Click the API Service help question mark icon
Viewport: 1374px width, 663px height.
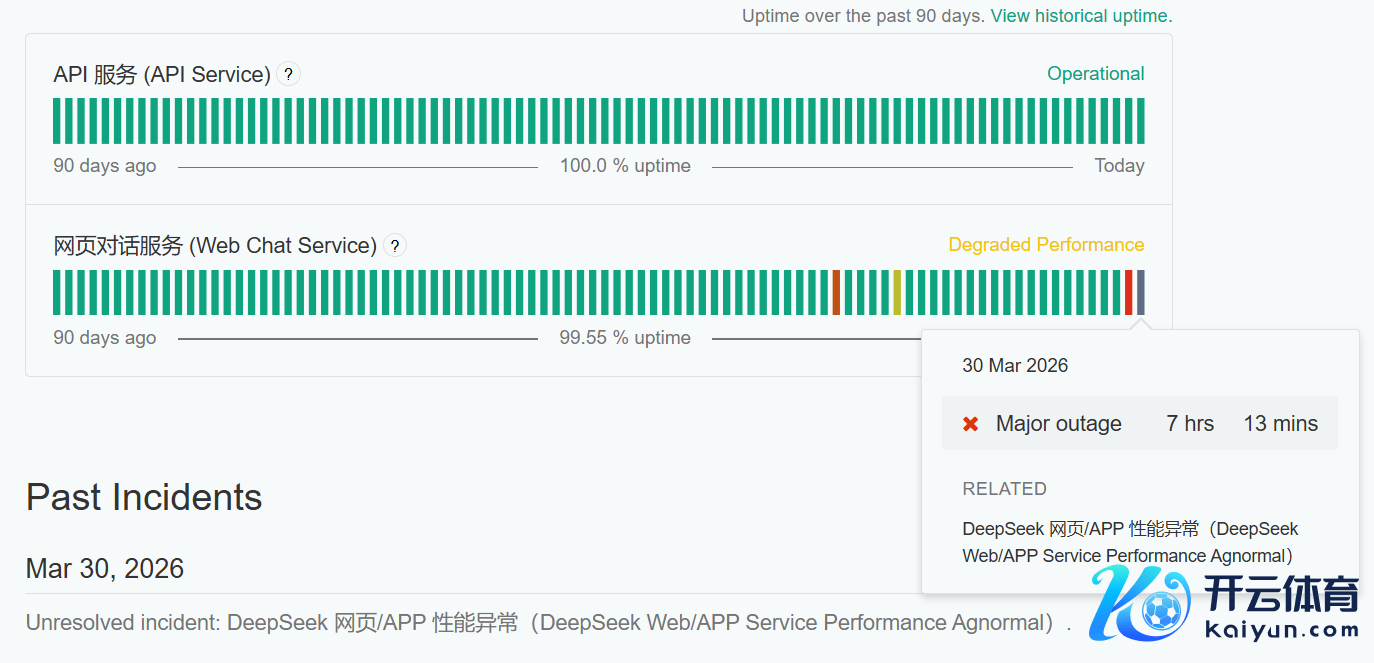click(288, 74)
